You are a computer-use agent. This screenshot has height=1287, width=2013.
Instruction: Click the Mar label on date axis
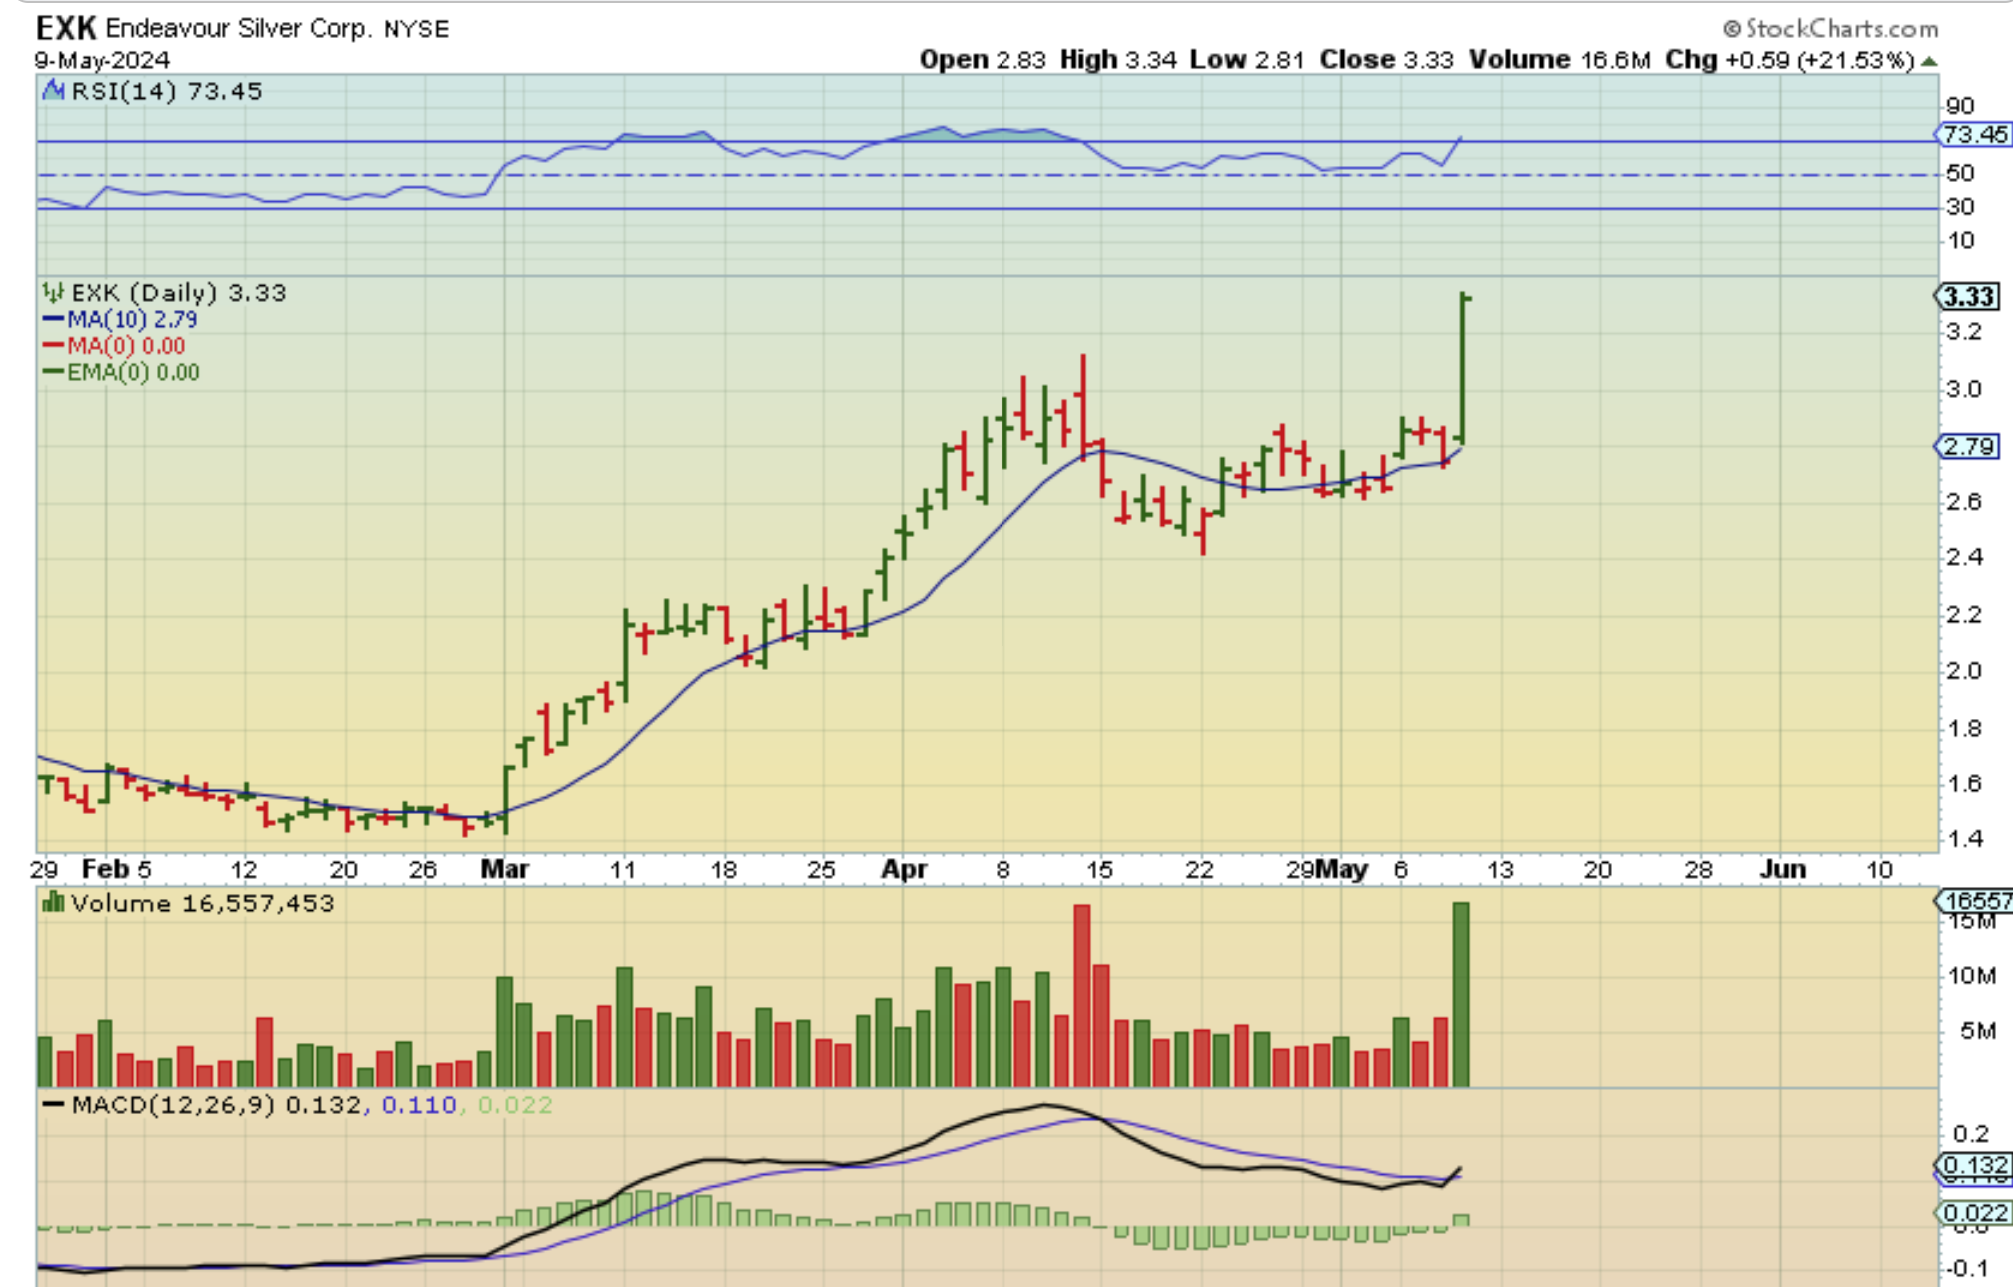(x=504, y=869)
